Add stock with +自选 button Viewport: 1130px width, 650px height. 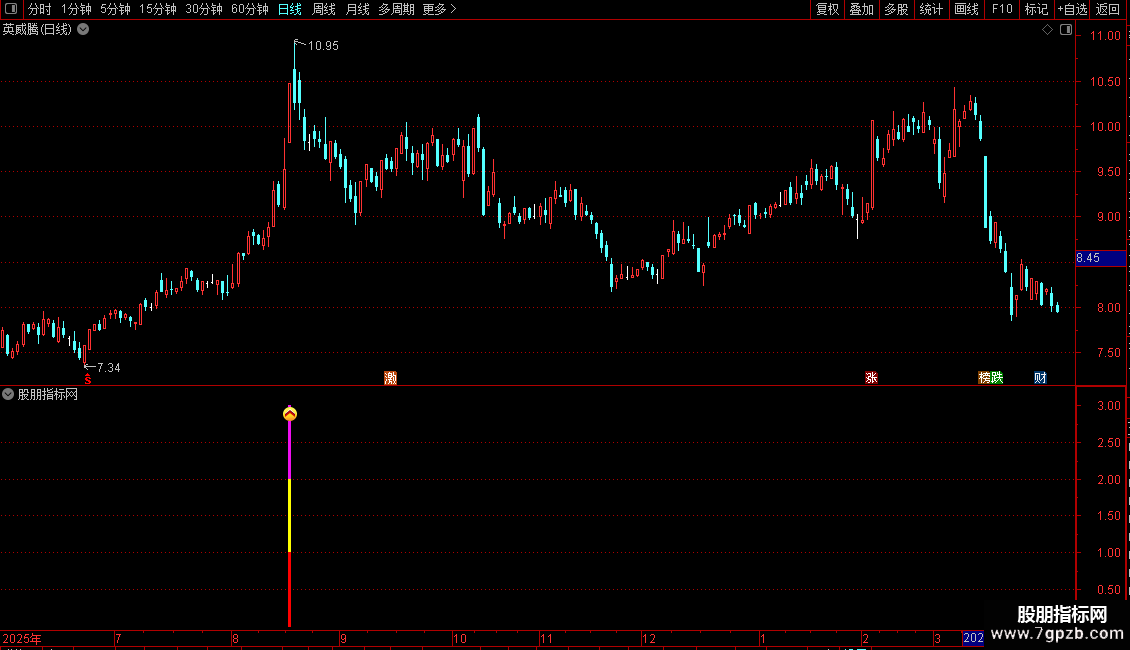1072,9
